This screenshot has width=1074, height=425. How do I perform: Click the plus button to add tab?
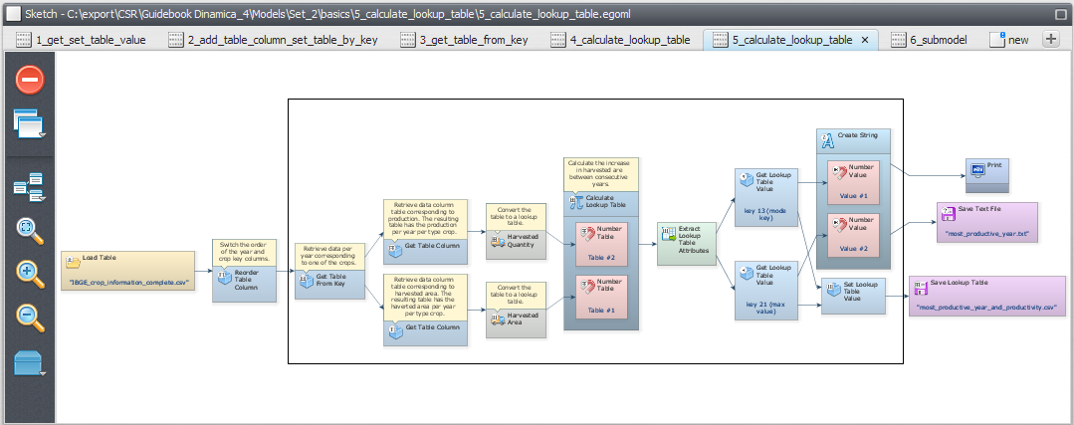point(1051,40)
